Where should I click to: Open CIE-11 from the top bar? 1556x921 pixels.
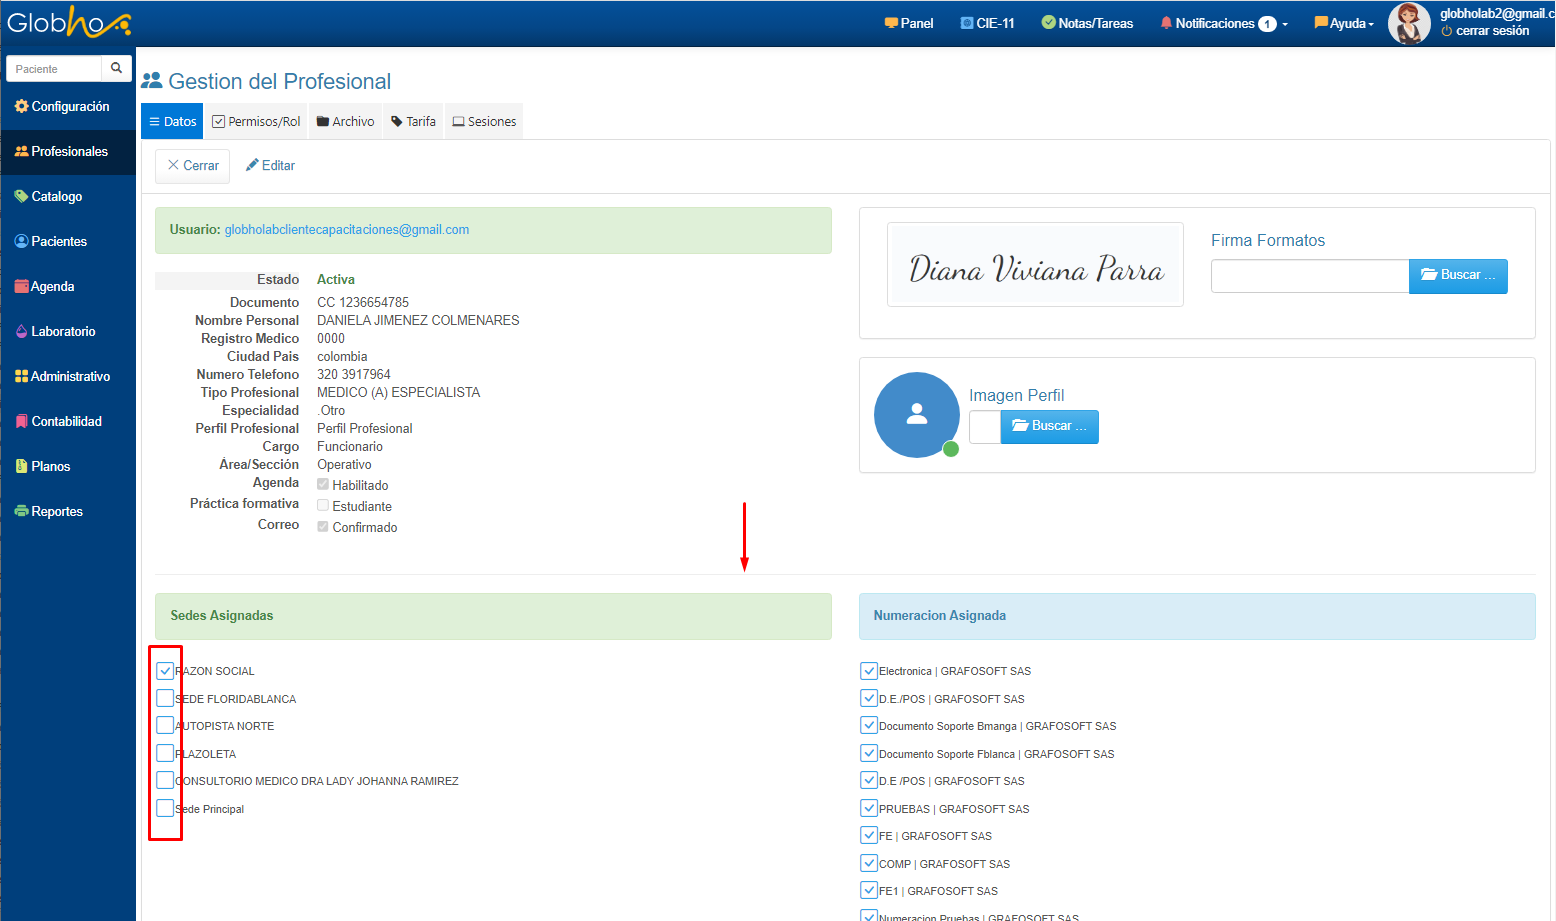tap(987, 23)
